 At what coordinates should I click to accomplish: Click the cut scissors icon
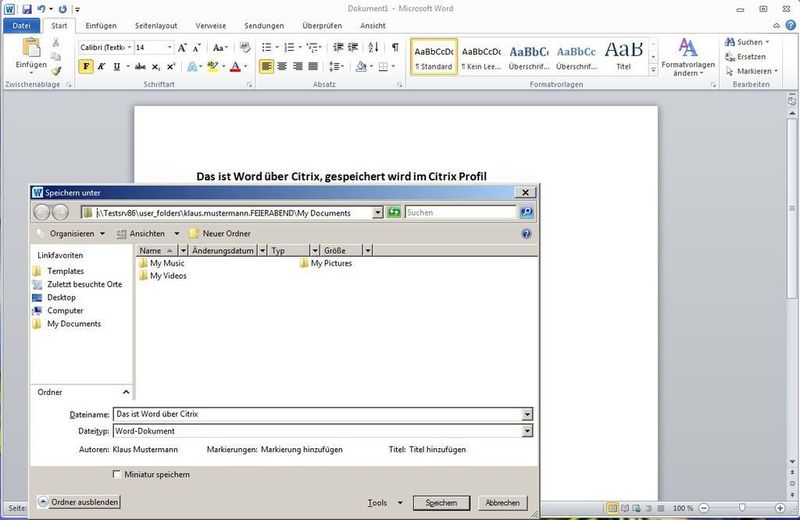[x=56, y=42]
